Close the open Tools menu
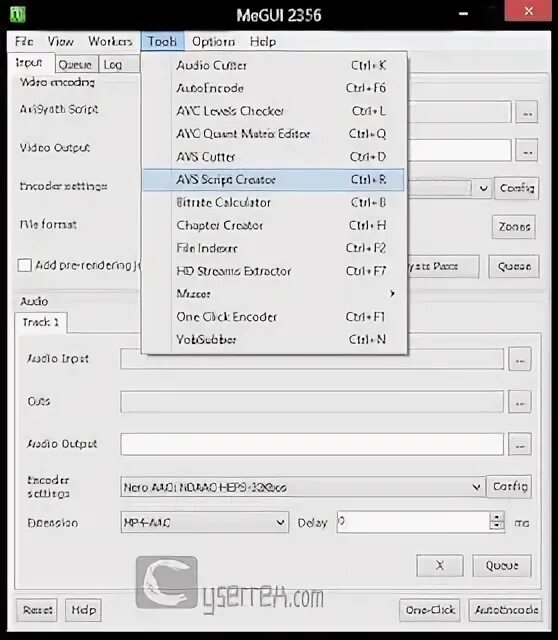This screenshot has height=640, width=558. (162, 41)
